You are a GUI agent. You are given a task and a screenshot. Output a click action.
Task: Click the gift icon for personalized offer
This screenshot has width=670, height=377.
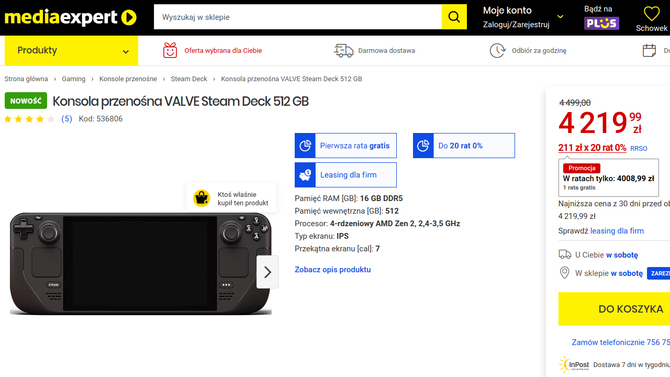pos(170,50)
